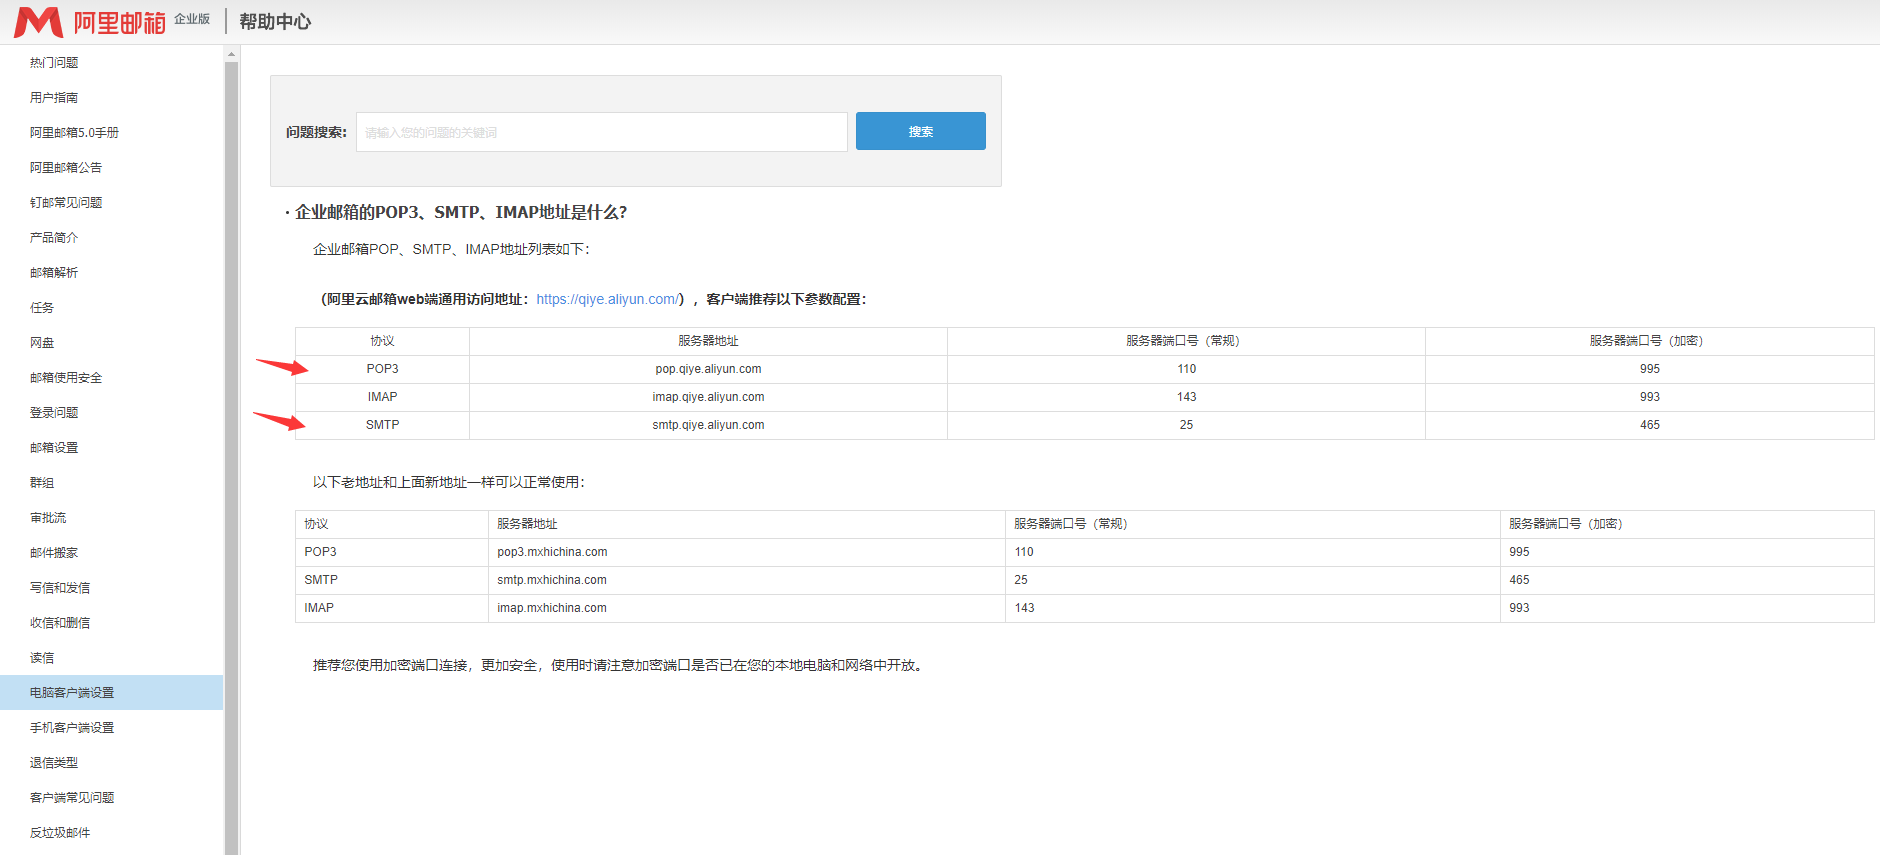Click port 465 in the smtp.qiye.aliyun.com row
The width and height of the screenshot is (1880, 855).
click(1650, 425)
